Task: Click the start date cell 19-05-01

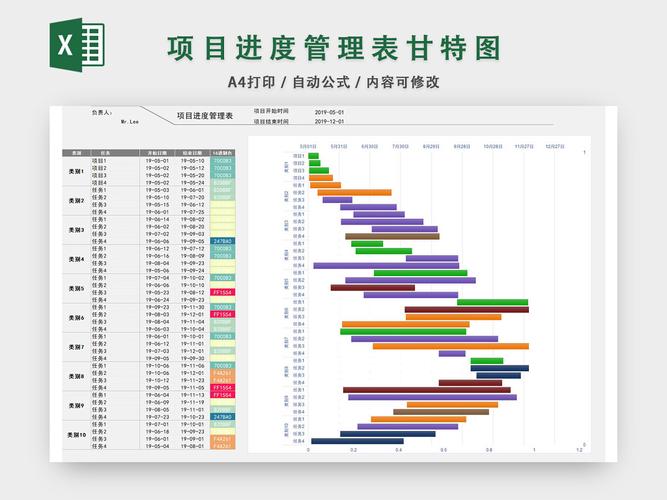Action: (157, 161)
